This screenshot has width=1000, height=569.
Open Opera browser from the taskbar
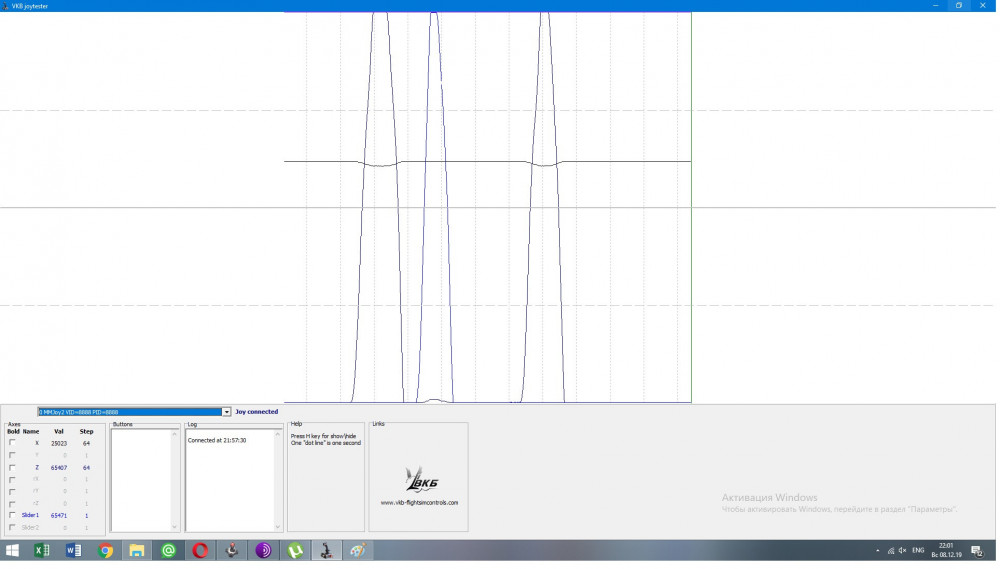200,552
